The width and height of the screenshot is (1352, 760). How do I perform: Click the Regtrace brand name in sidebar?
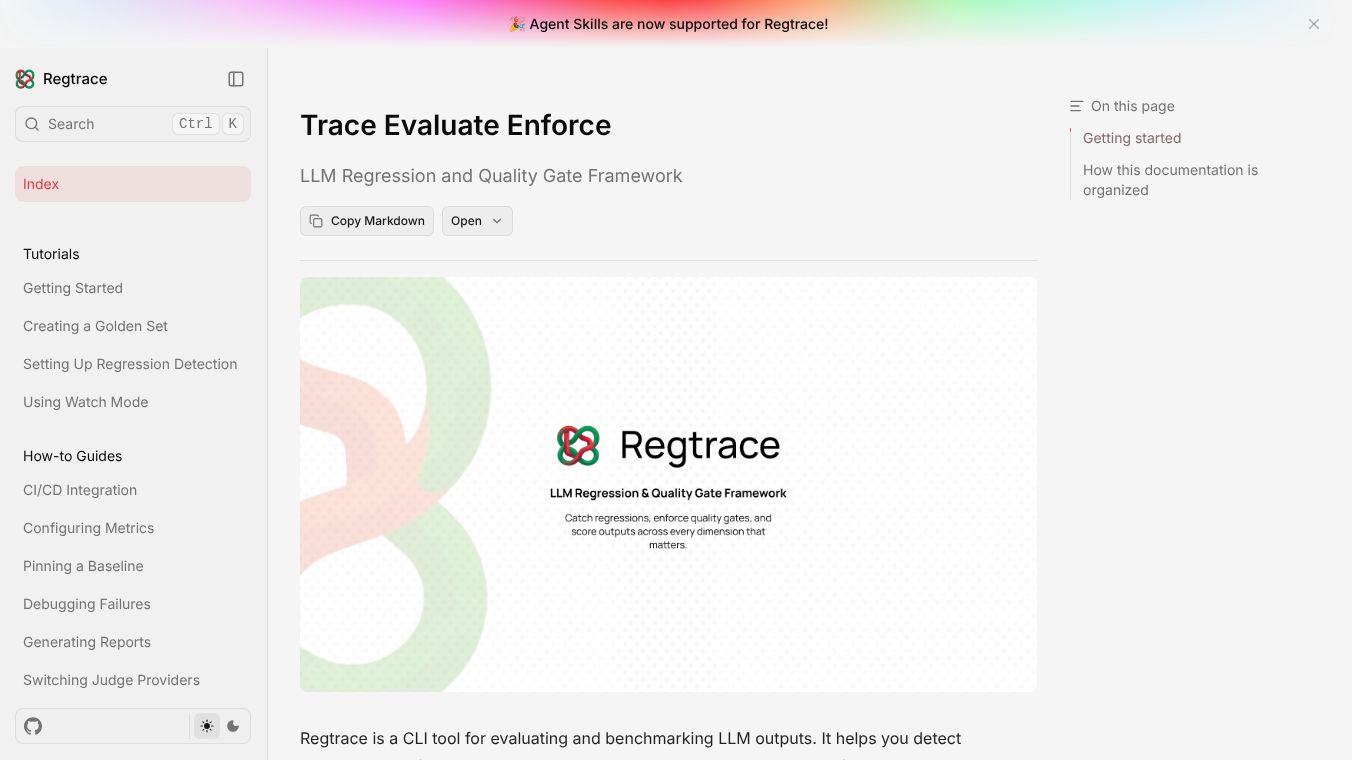point(75,79)
